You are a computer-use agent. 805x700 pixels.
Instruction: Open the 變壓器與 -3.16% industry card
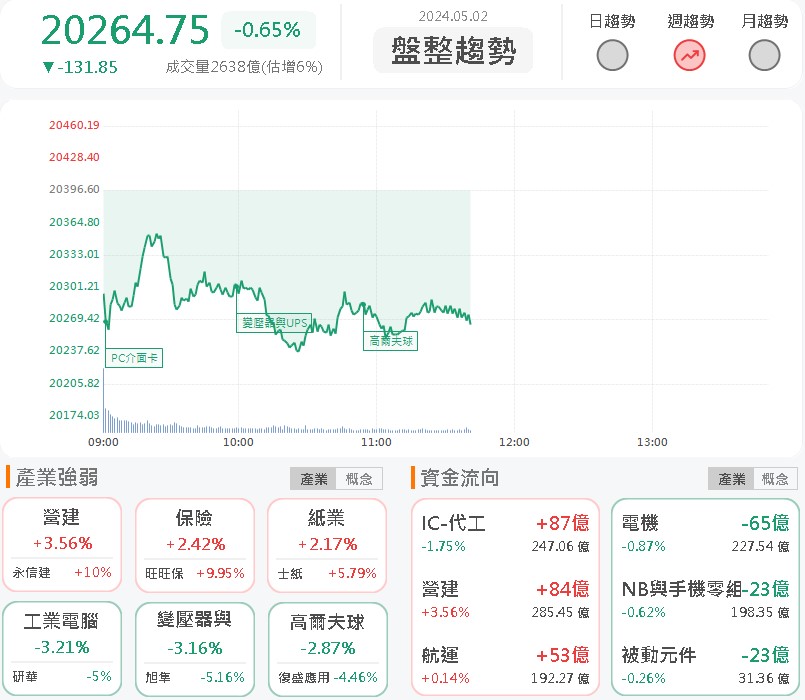[x=195, y=649]
